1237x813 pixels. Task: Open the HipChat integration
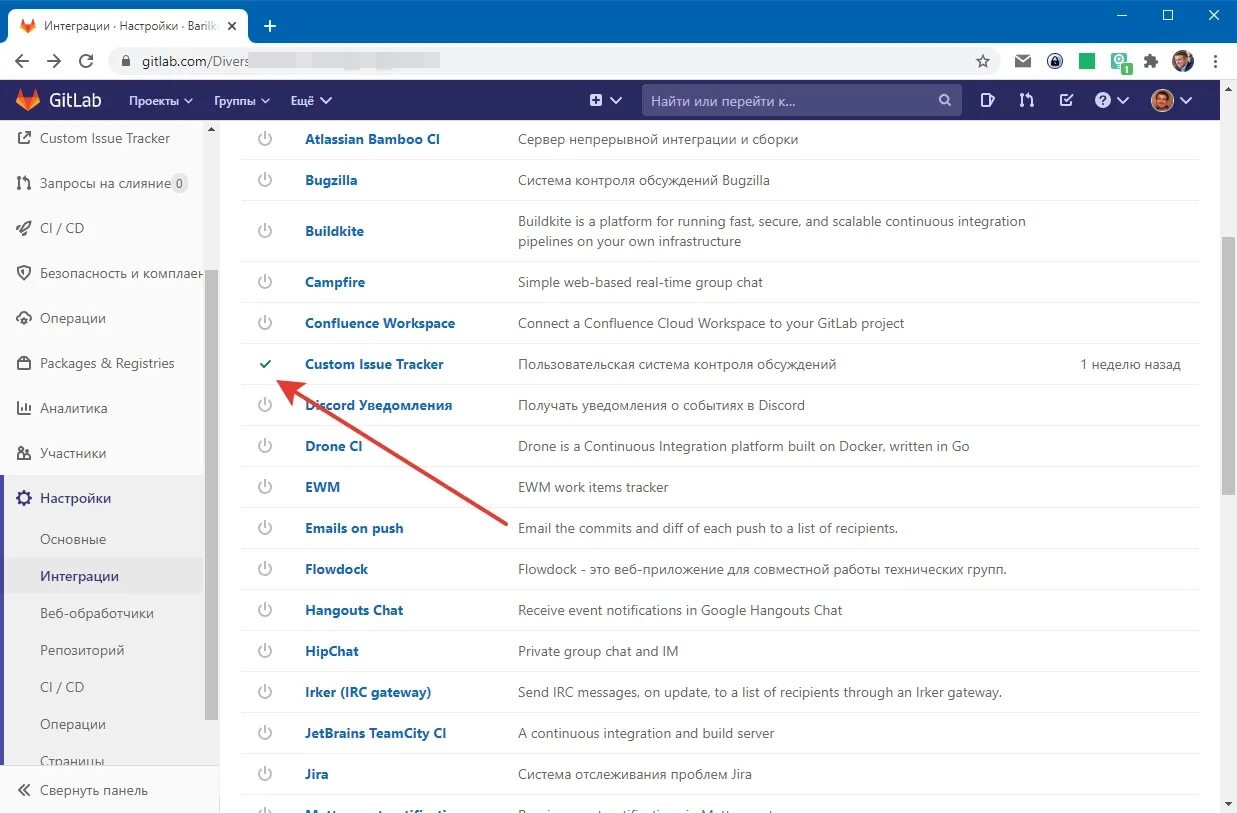331,651
